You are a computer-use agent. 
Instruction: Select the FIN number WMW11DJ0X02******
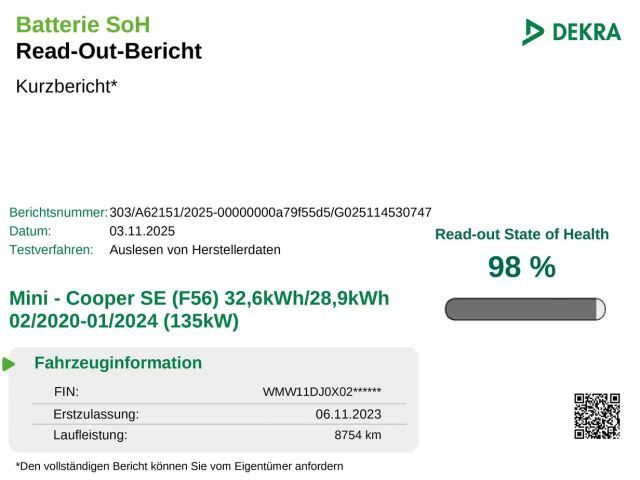click(x=321, y=392)
